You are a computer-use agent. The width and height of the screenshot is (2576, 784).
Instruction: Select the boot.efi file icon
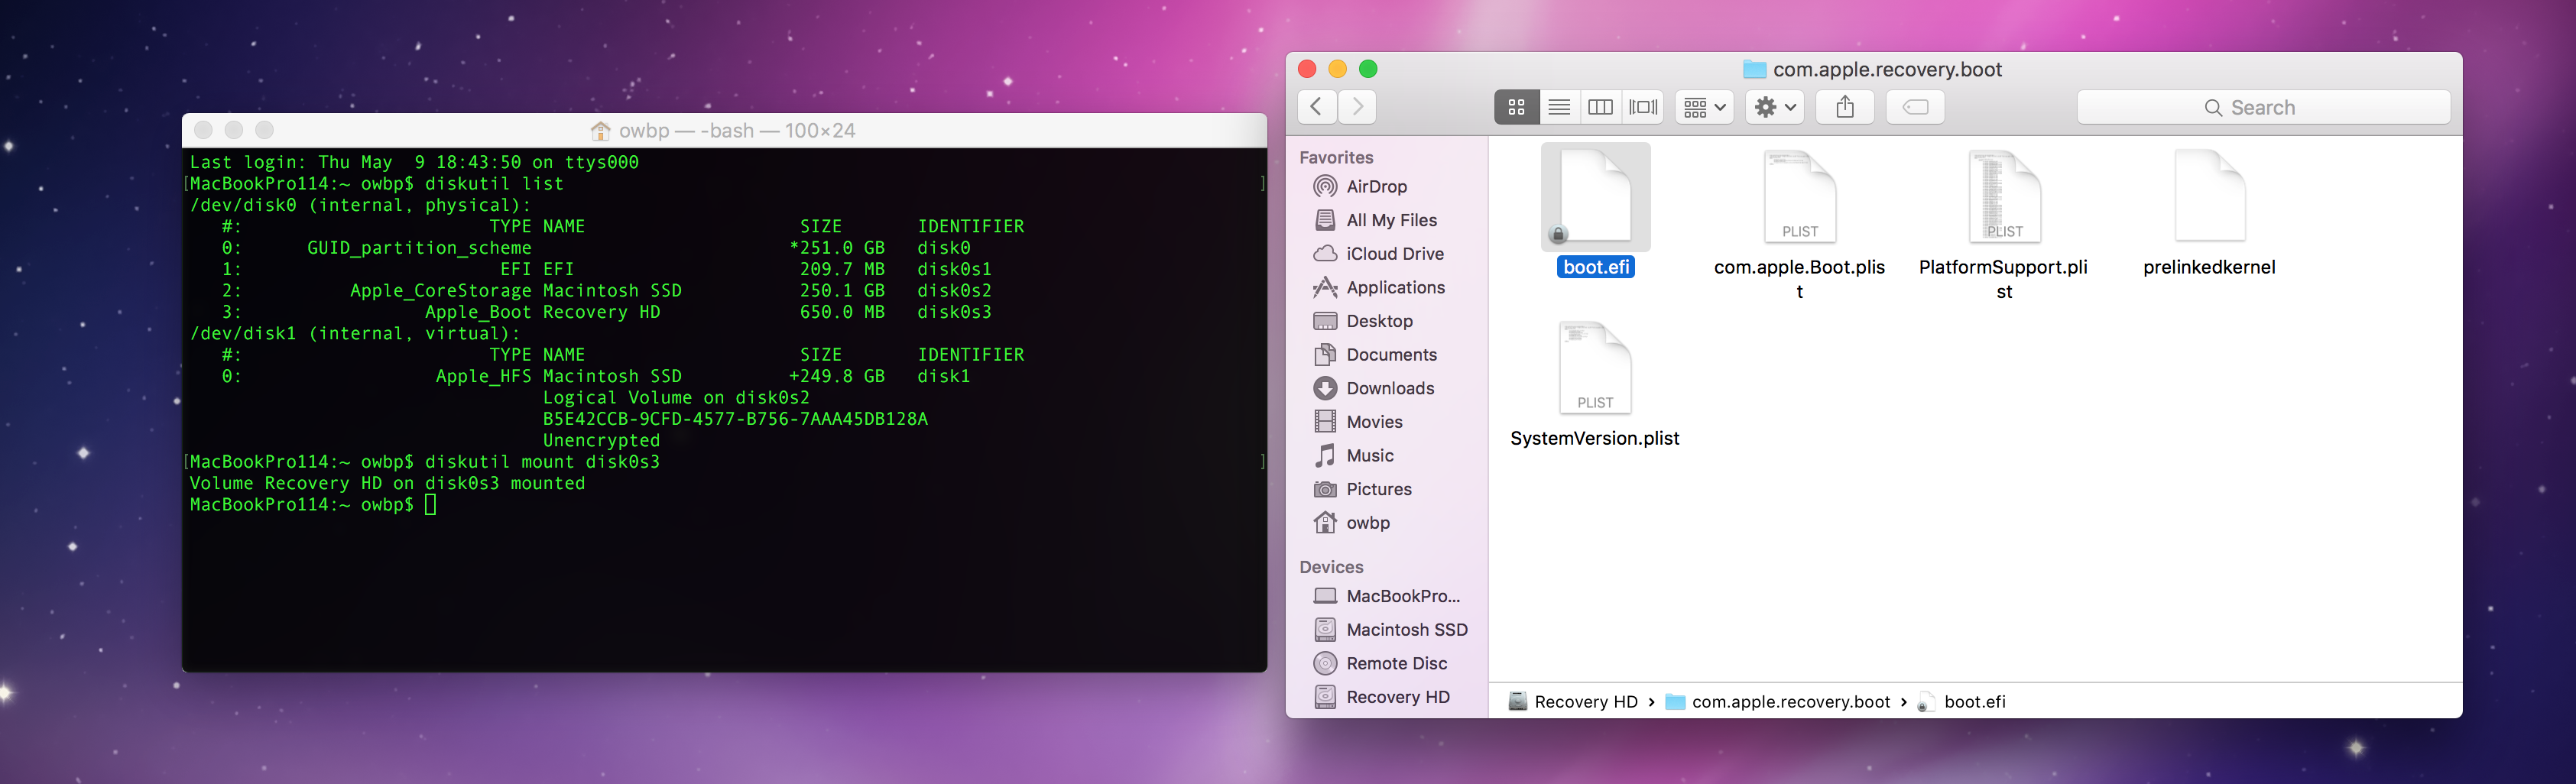(x=1595, y=197)
